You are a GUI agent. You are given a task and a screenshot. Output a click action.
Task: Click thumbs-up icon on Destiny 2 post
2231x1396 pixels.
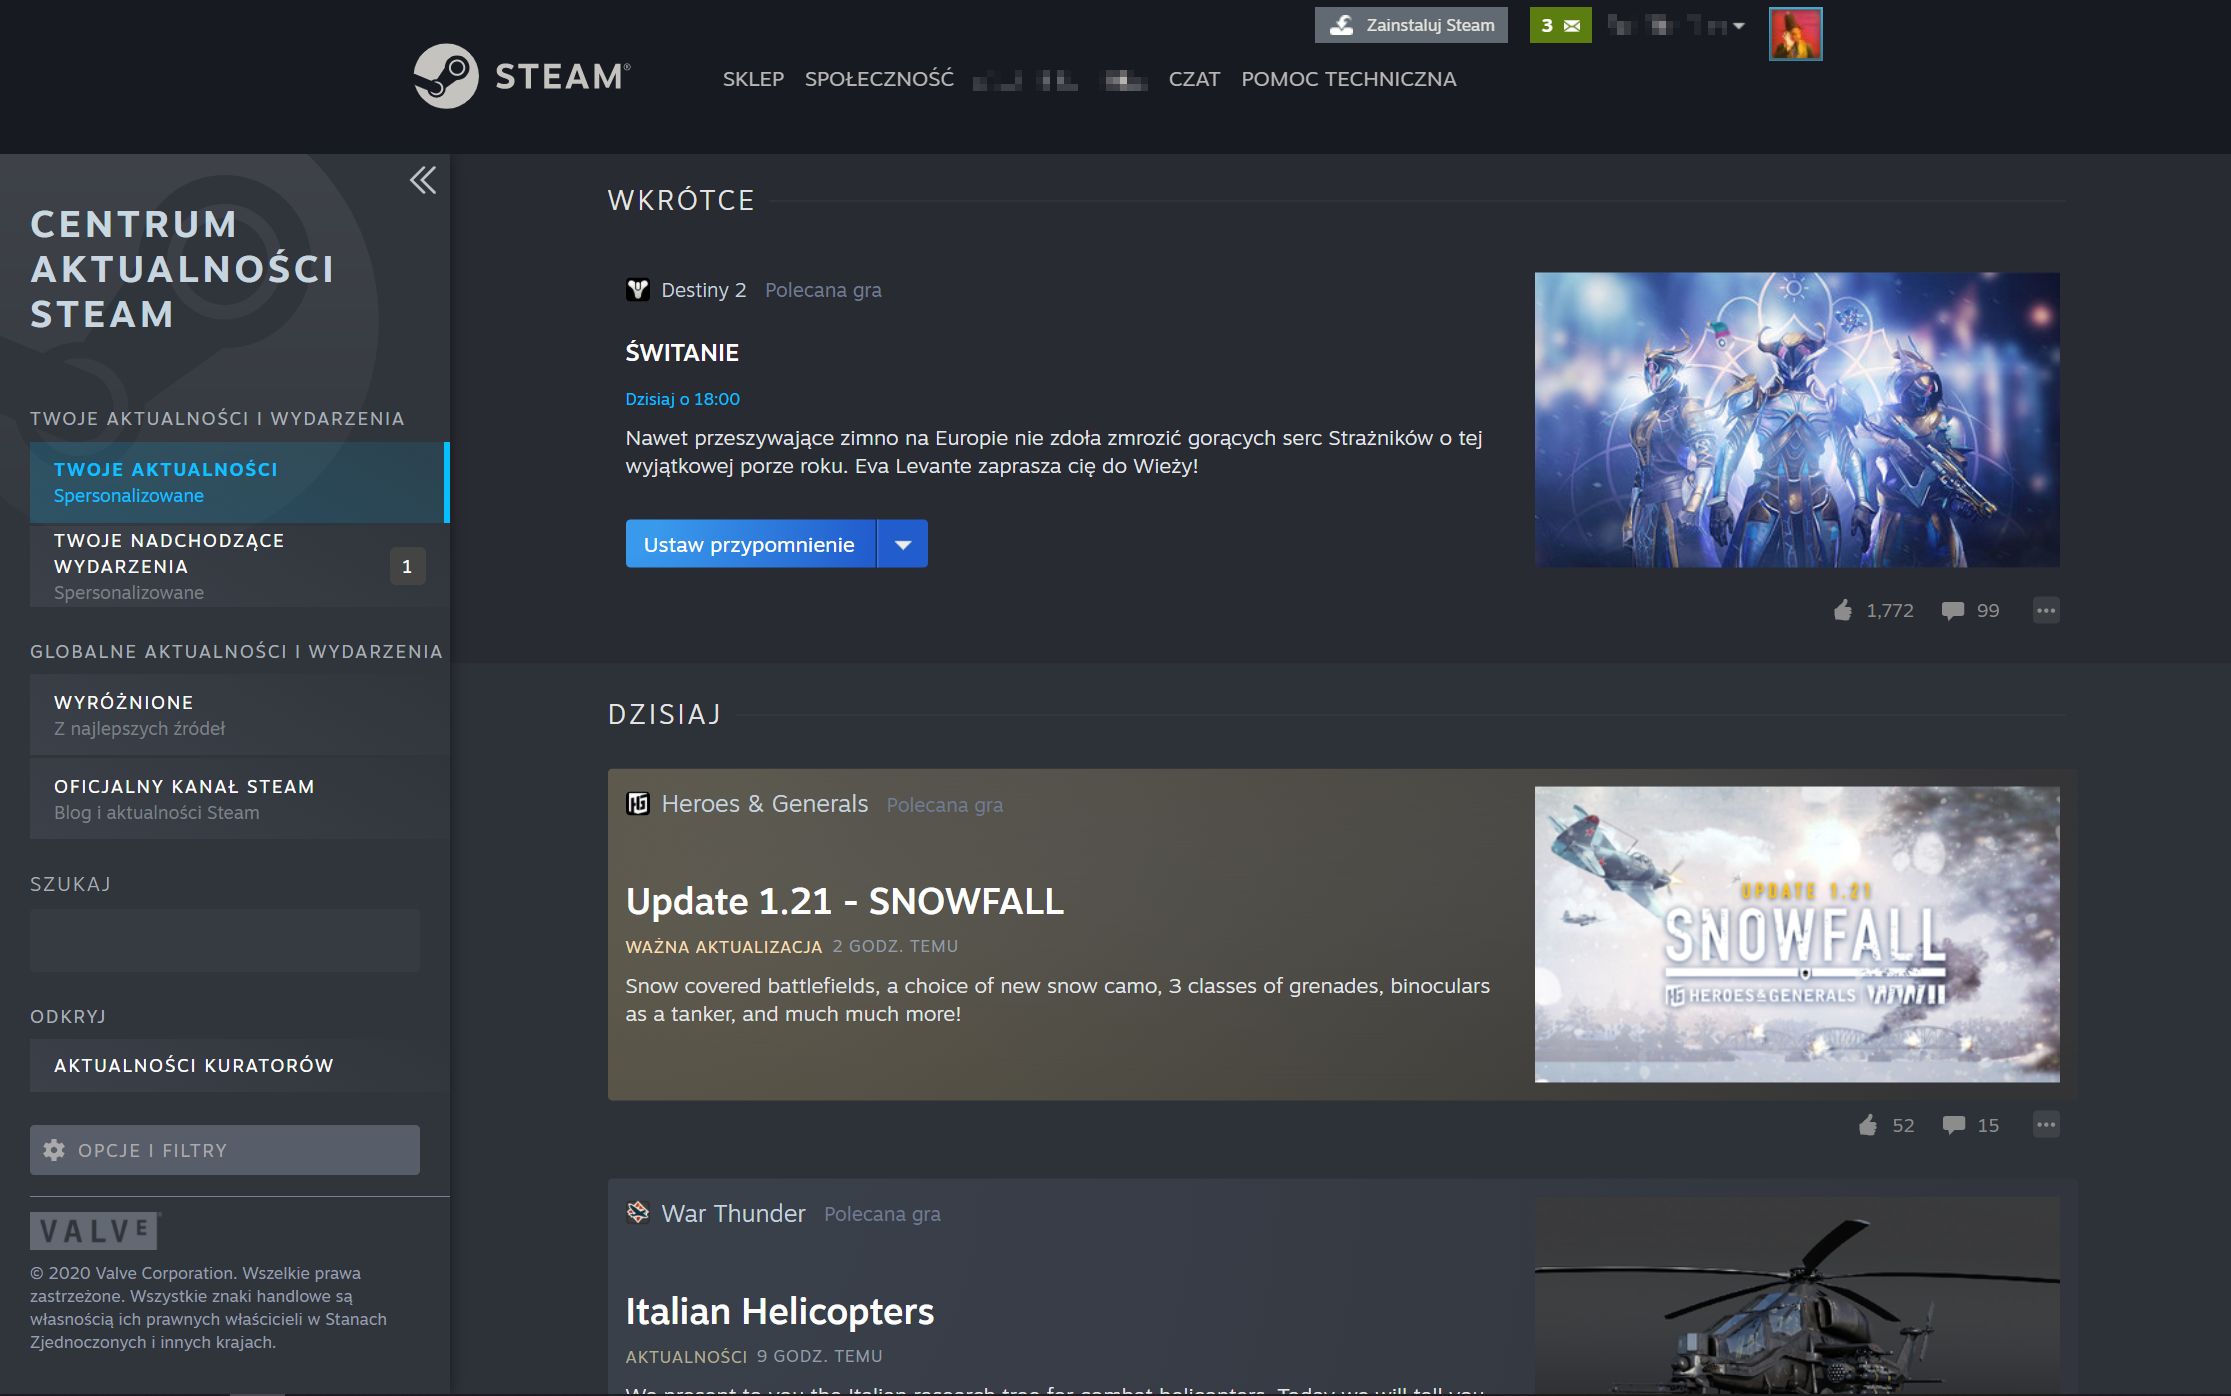(x=1843, y=610)
